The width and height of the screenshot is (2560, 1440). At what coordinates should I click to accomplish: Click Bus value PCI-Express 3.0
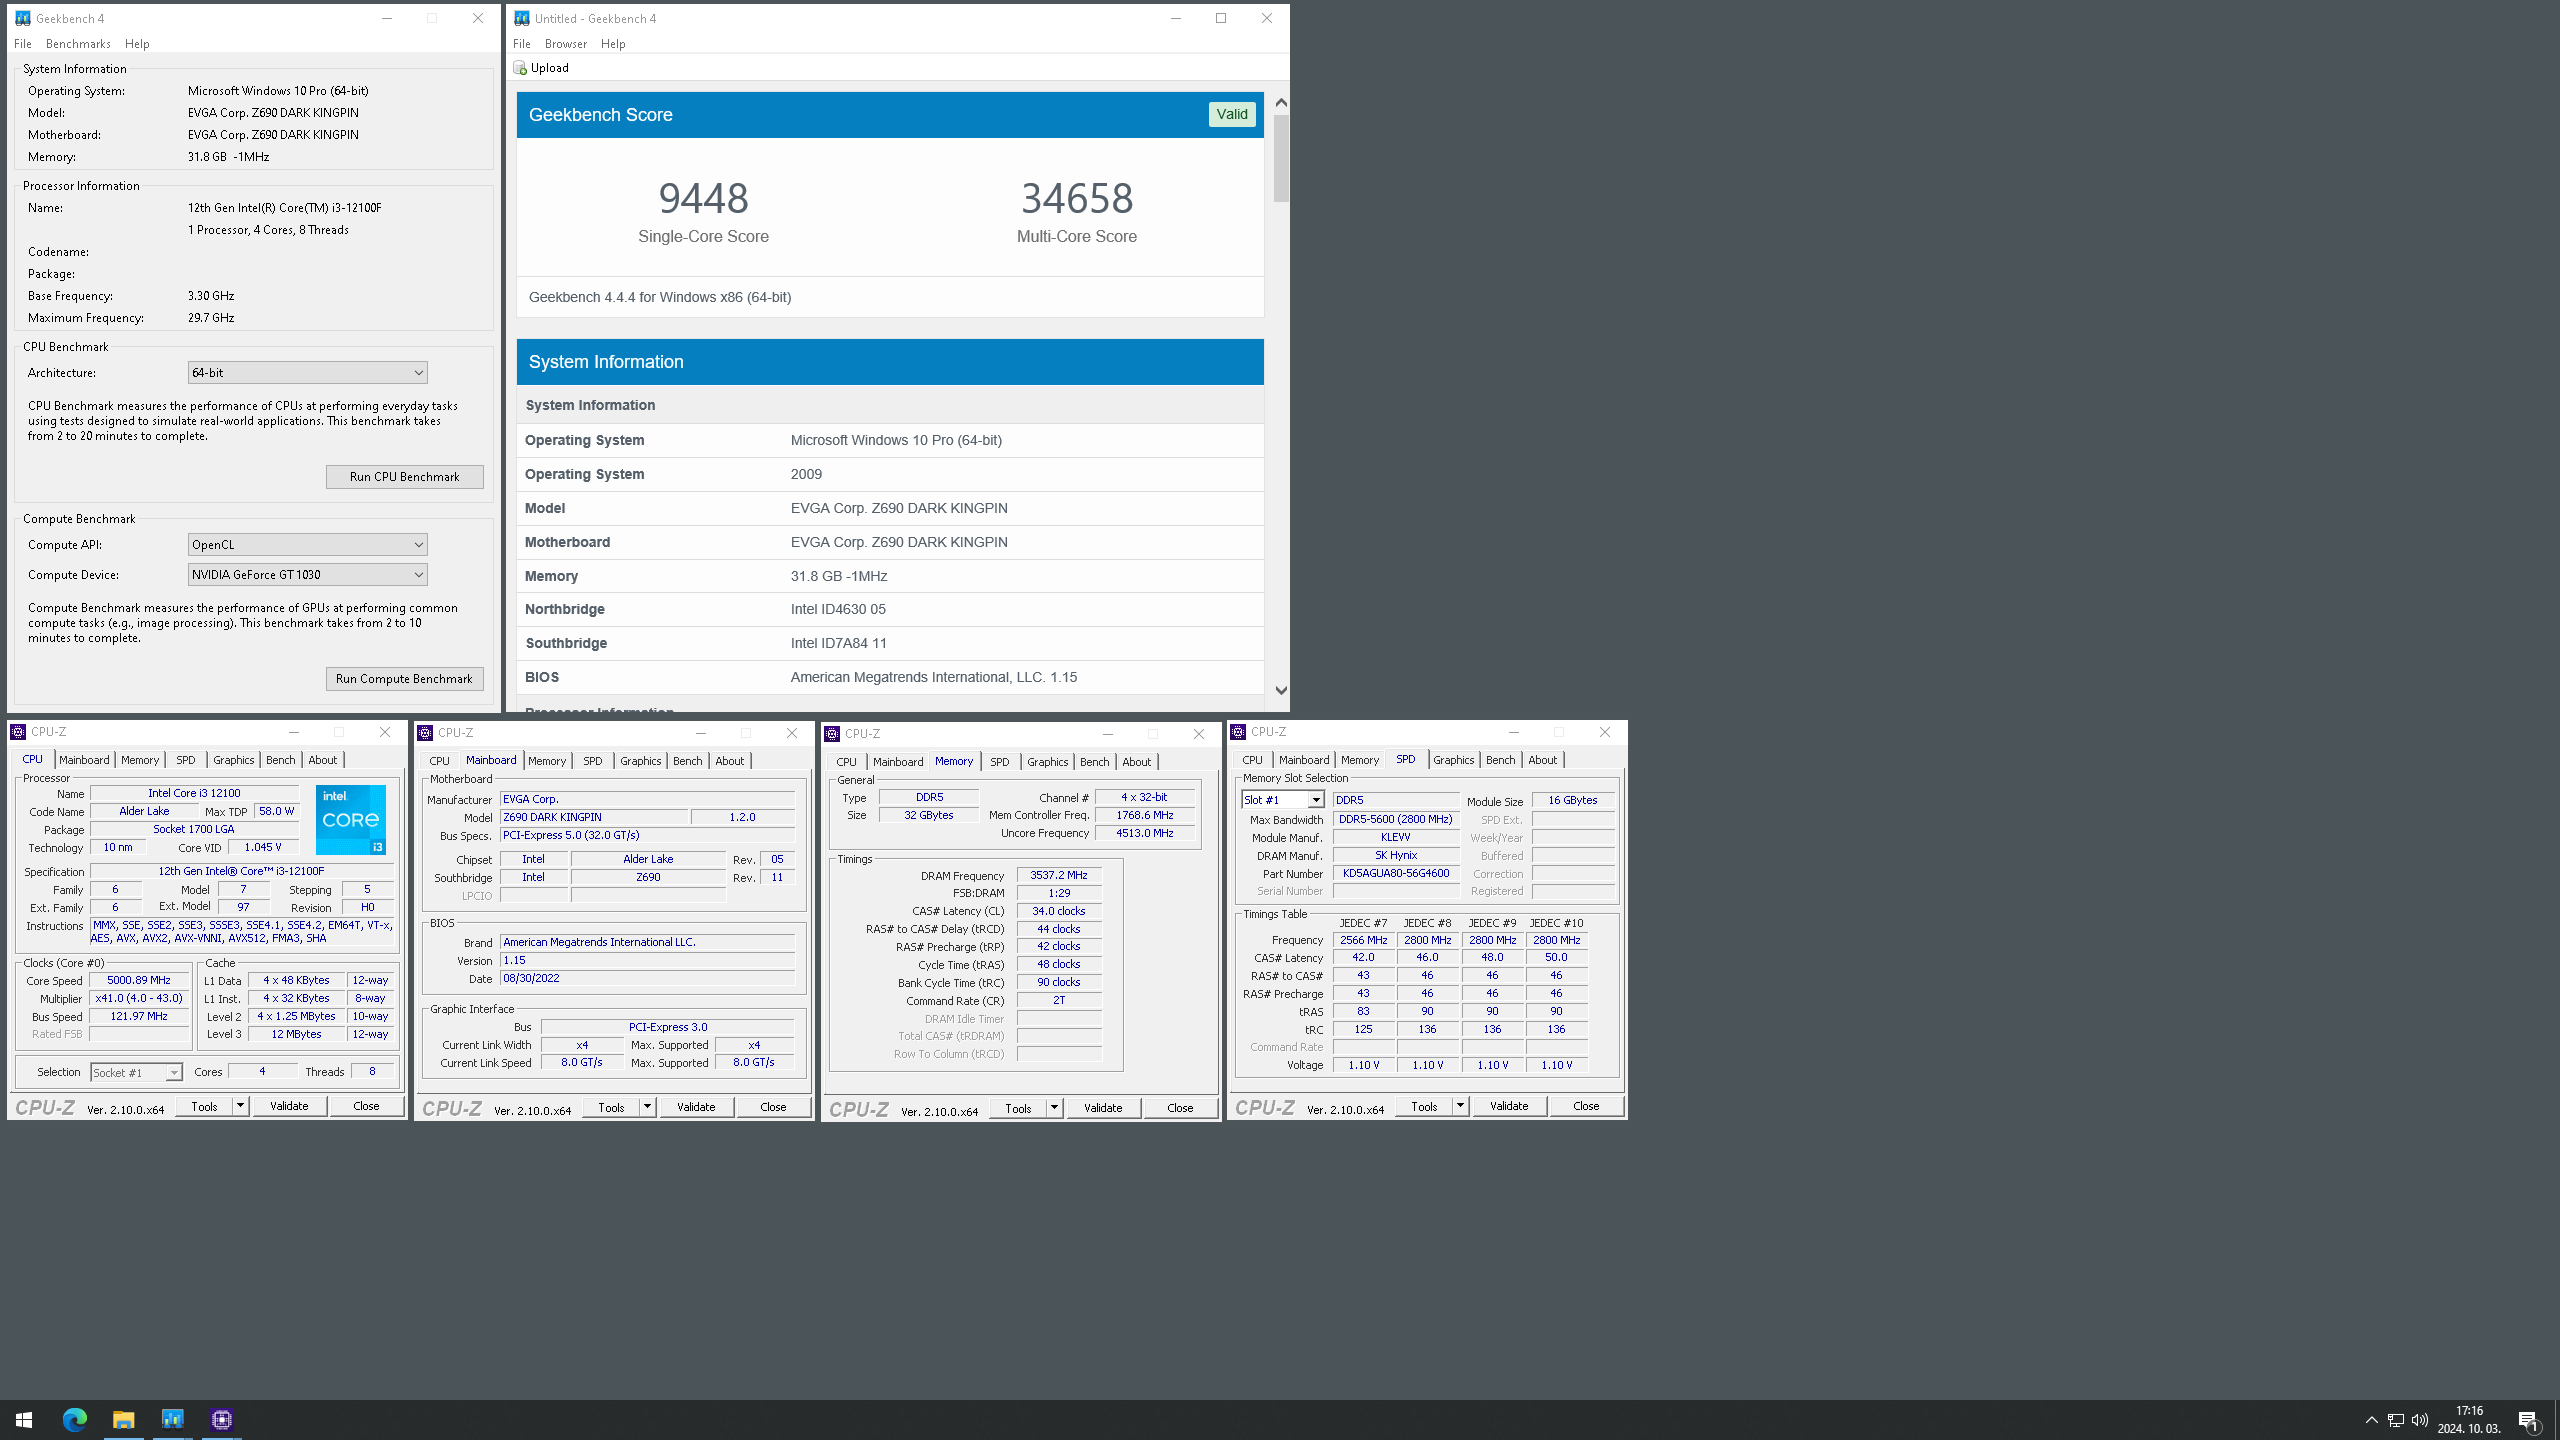(x=668, y=1027)
